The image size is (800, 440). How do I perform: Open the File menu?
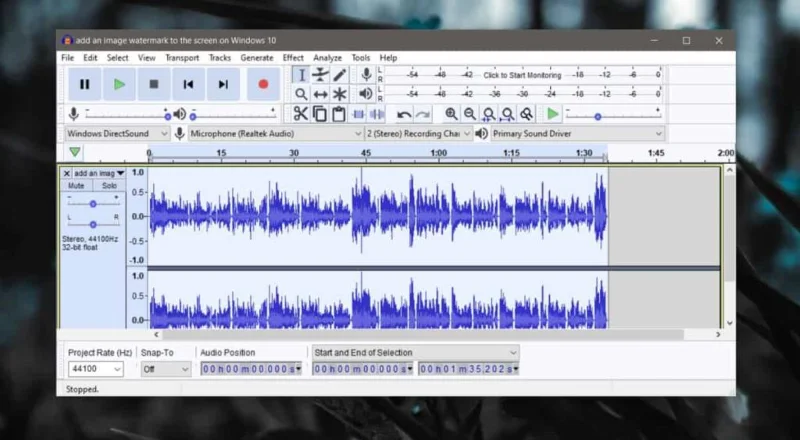coord(67,58)
